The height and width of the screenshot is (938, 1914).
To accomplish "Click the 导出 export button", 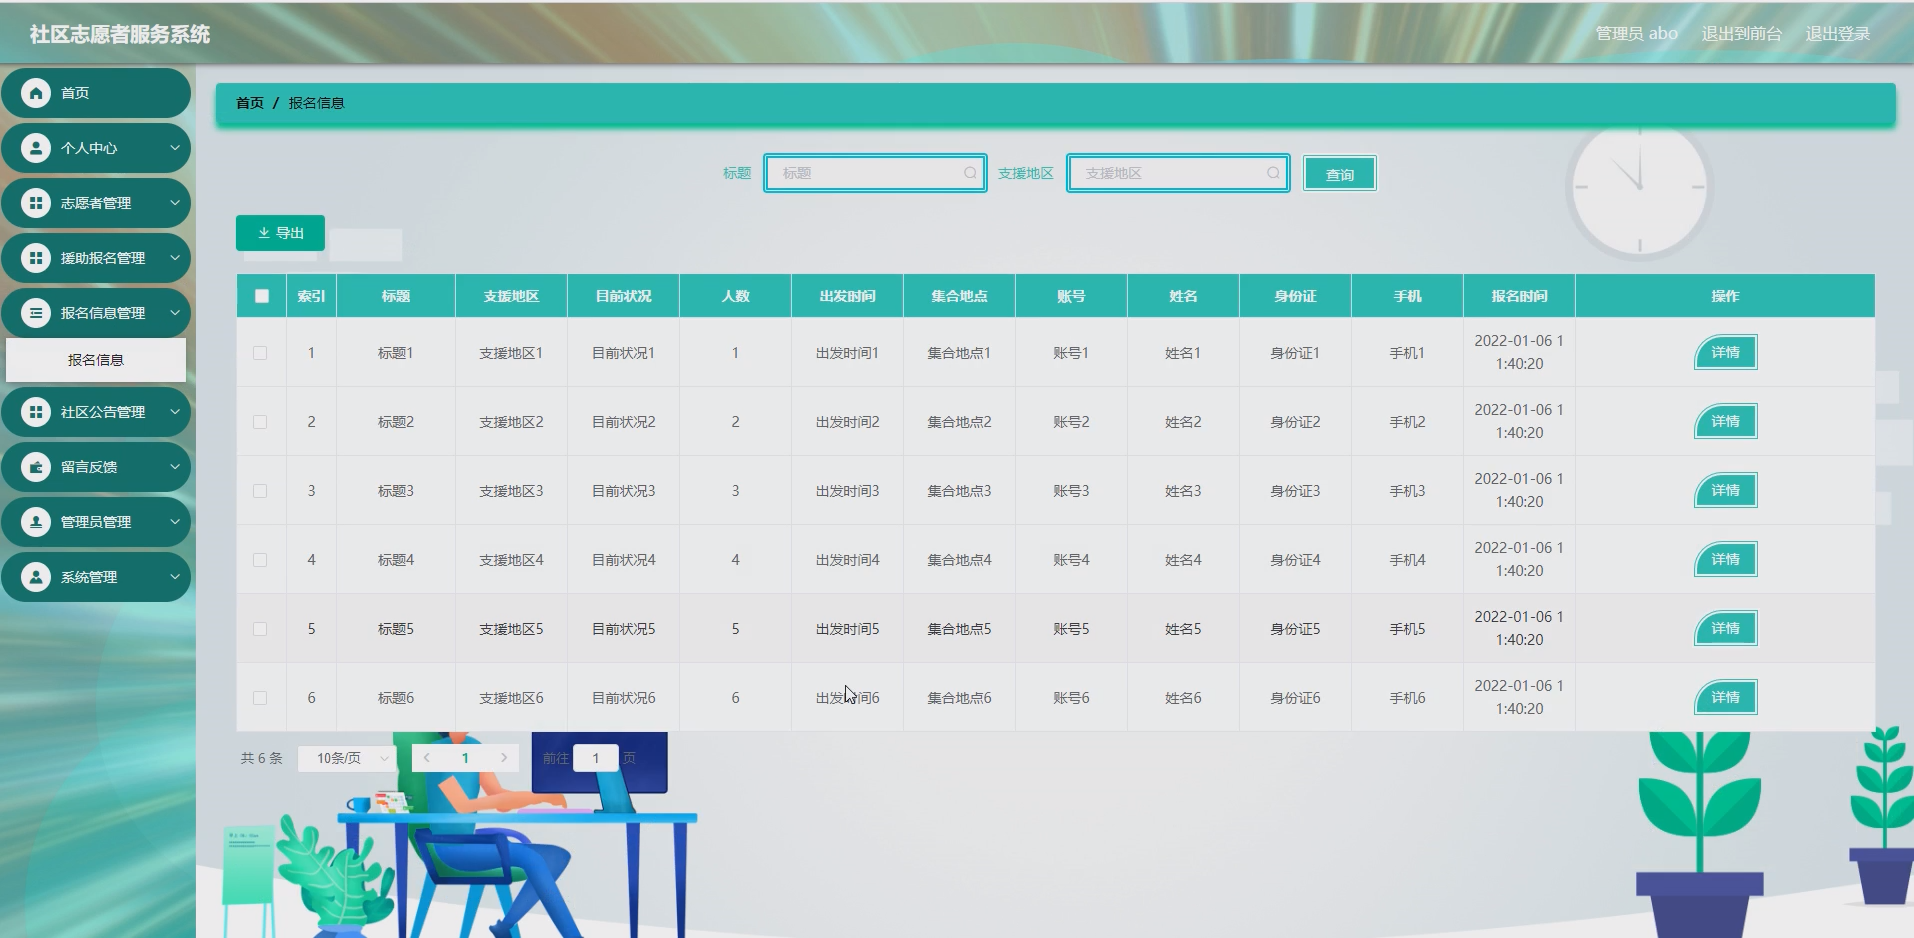I will click(x=280, y=233).
